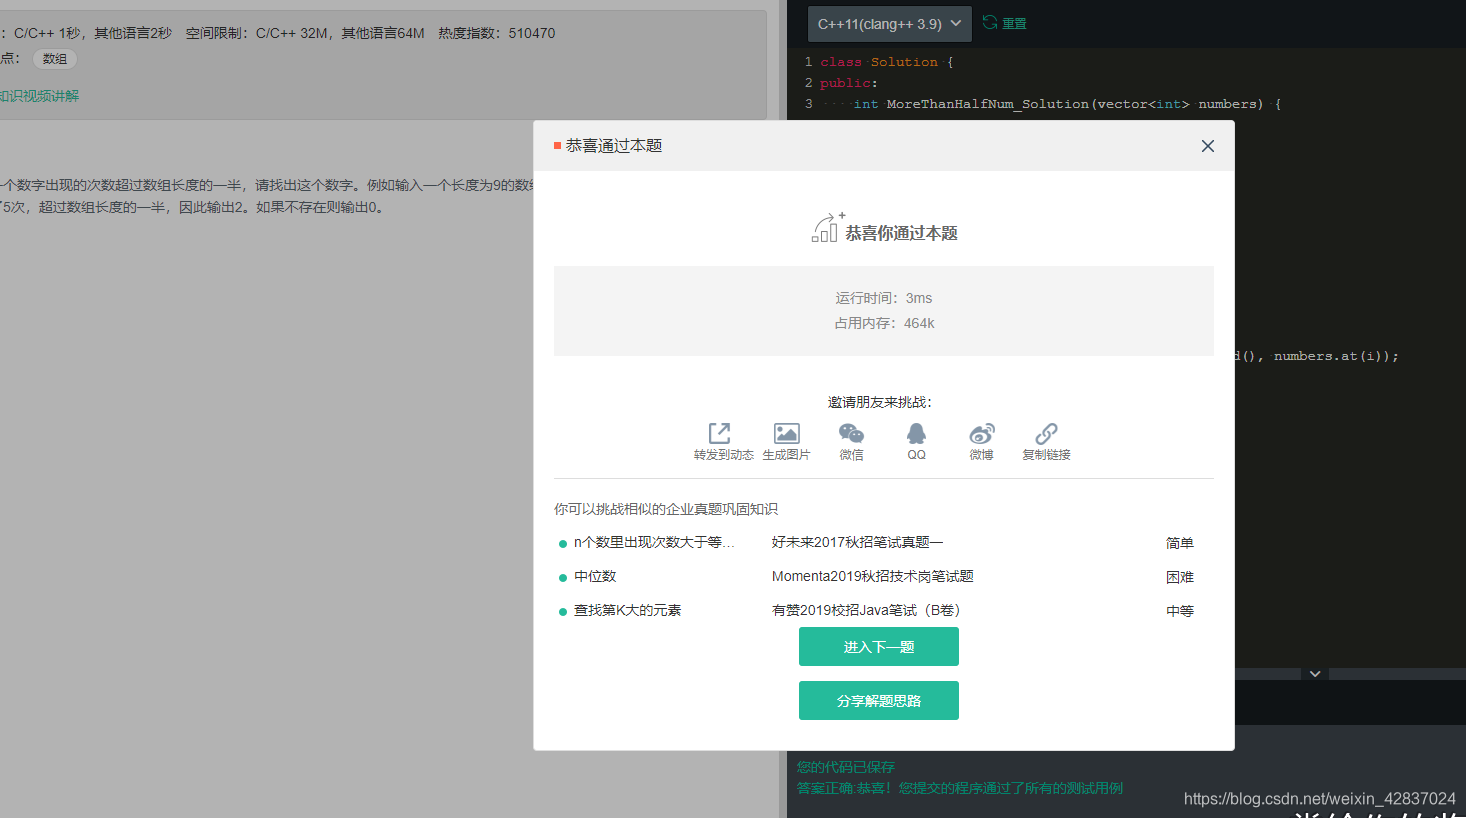Viewport: 1466px width, 818px height.
Task: Click Momenta2019秋招技术岗笔试题 text
Action: [872, 576]
